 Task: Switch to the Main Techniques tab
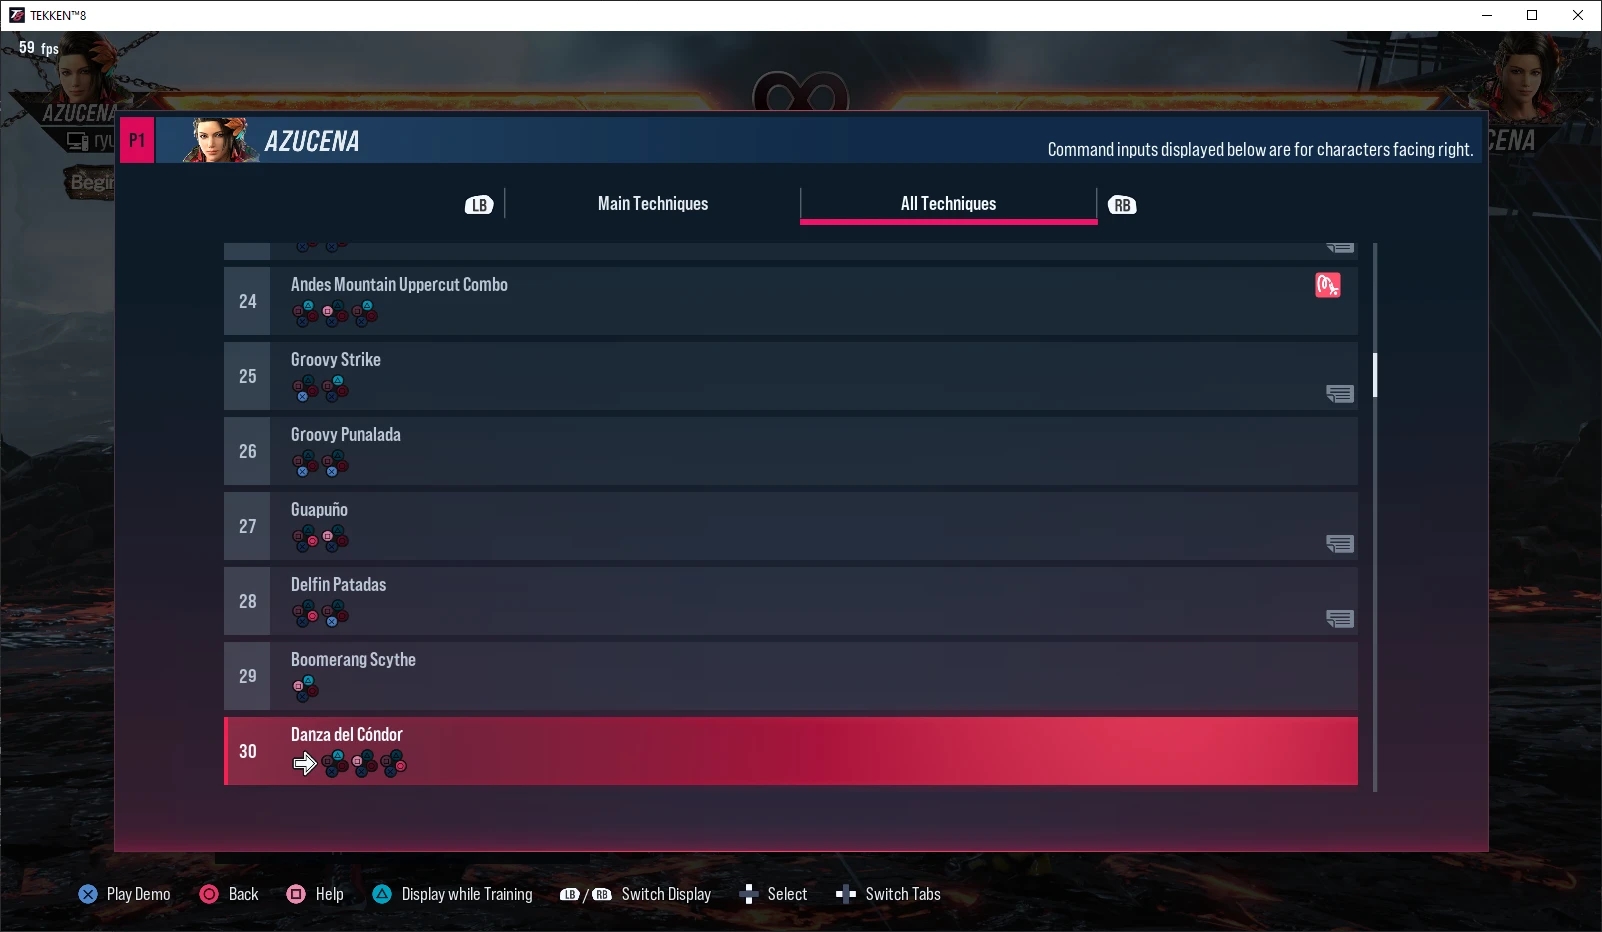[653, 203]
